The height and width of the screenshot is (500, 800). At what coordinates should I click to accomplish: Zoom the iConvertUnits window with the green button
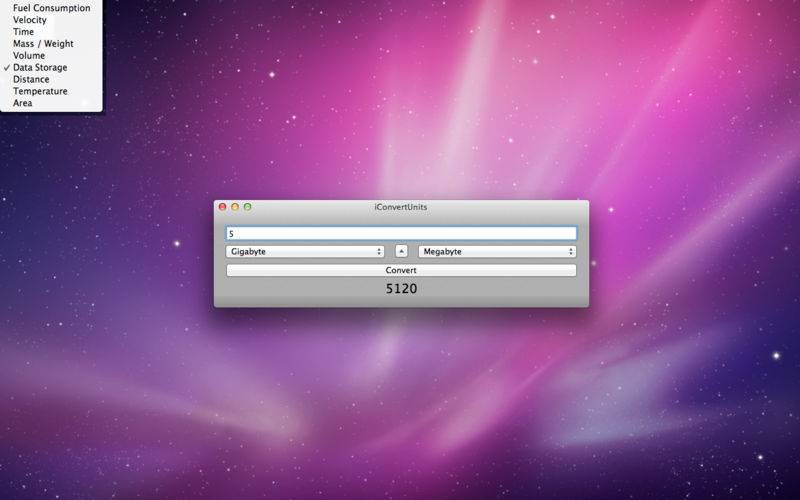click(x=247, y=207)
